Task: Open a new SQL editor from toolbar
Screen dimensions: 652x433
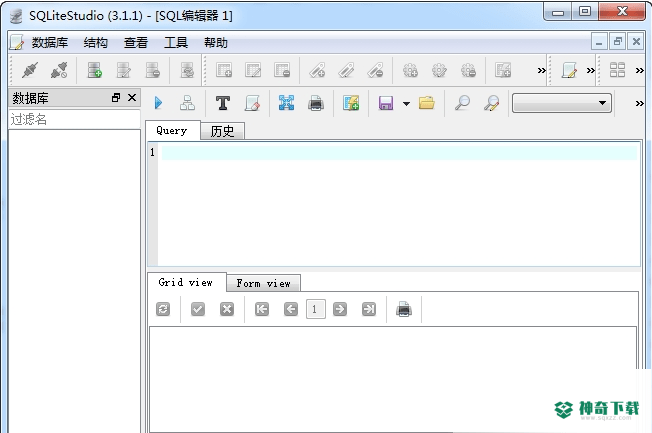Action: click(569, 70)
